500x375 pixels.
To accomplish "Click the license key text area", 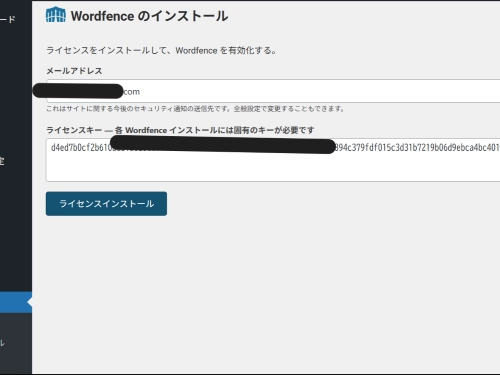I will point(273,160).
